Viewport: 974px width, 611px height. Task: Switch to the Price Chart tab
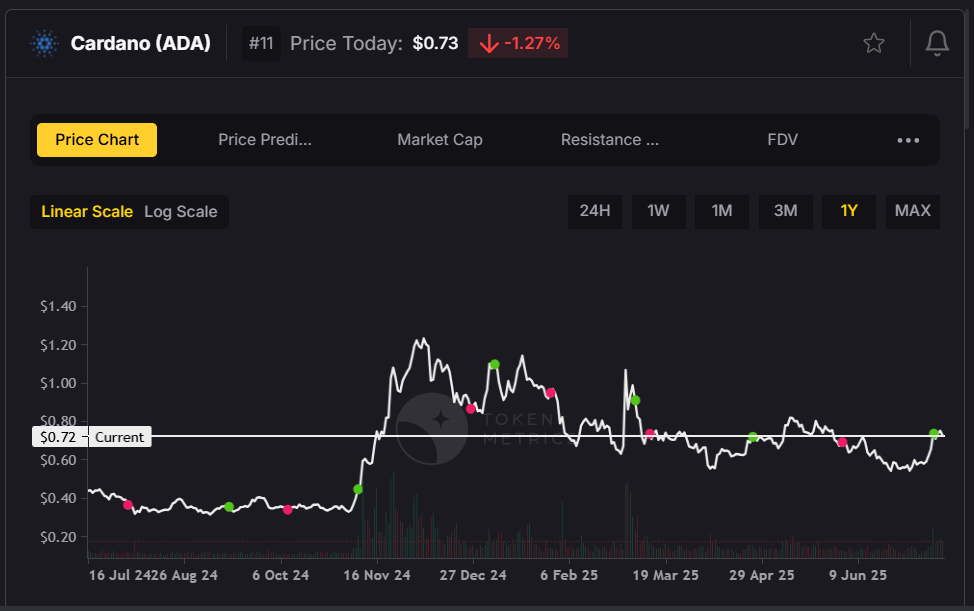[x=96, y=140]
